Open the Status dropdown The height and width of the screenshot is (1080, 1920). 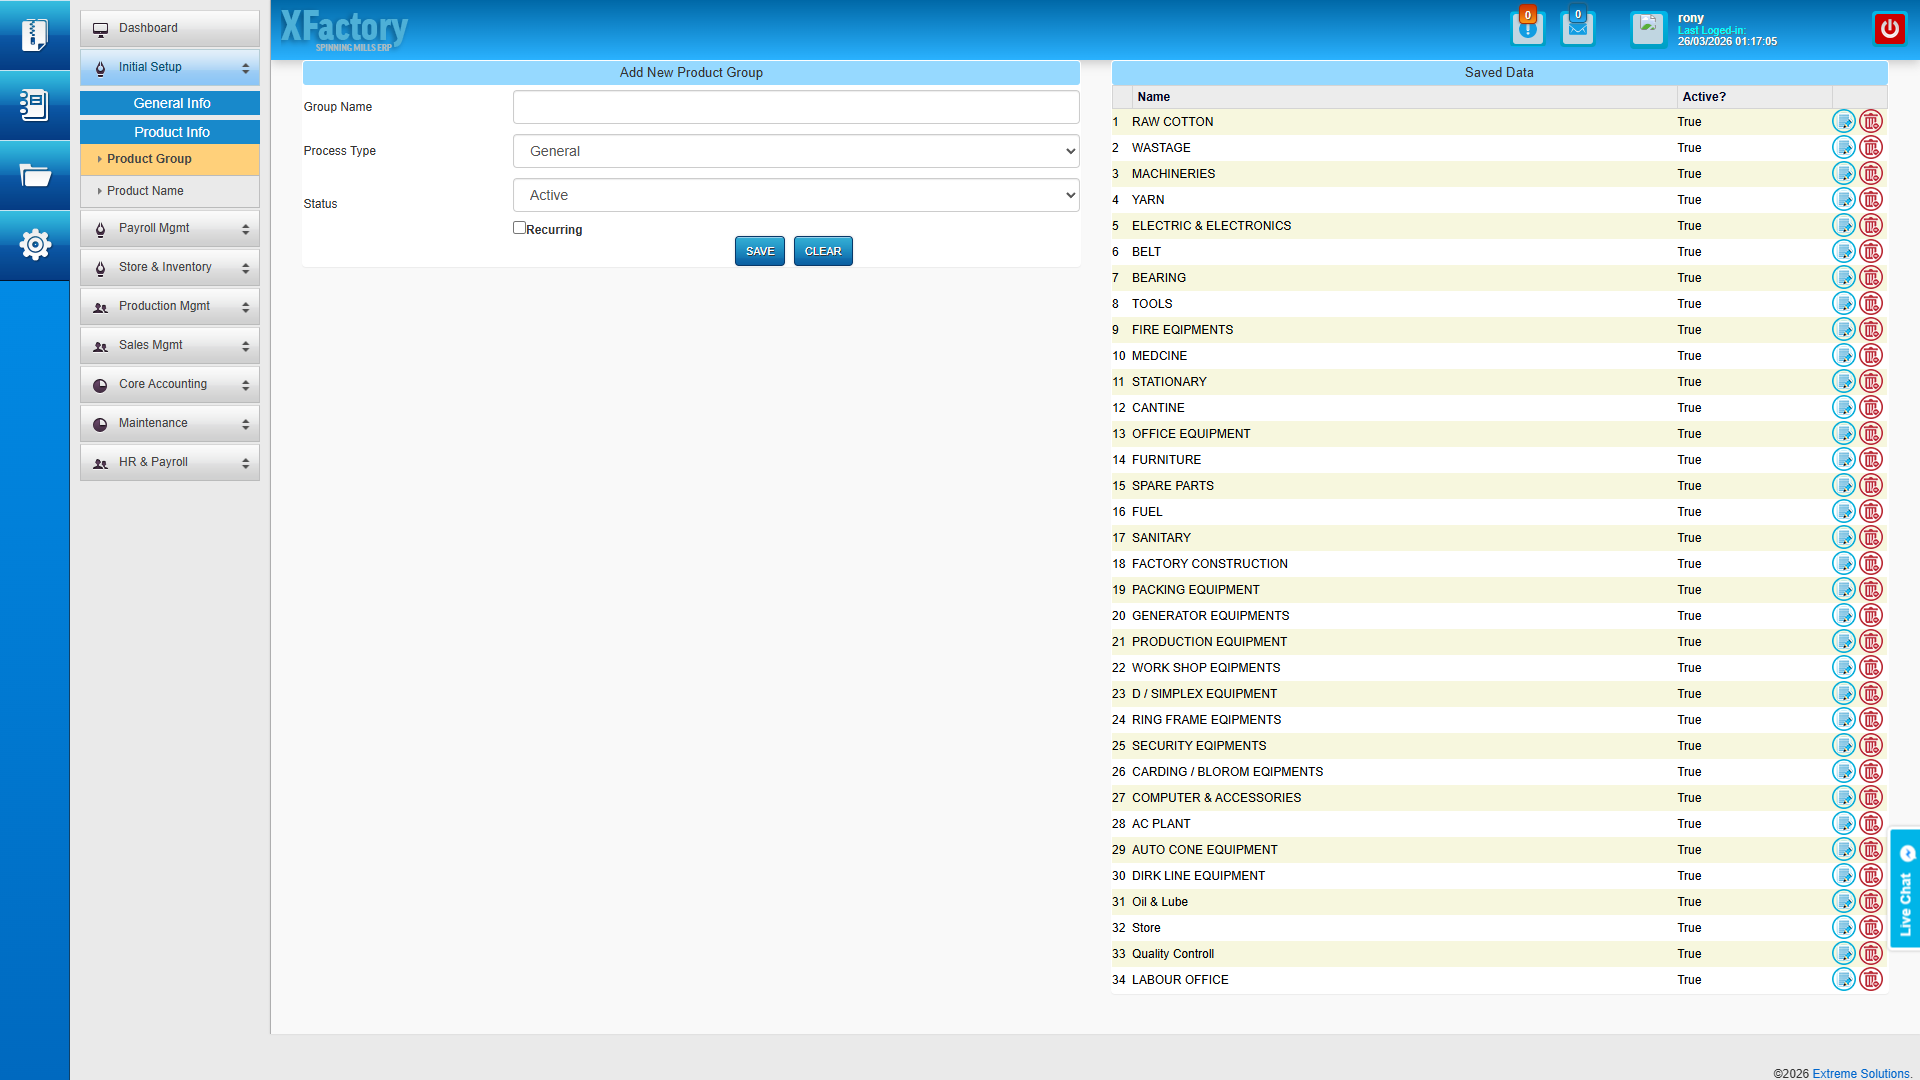click(796, 196)
